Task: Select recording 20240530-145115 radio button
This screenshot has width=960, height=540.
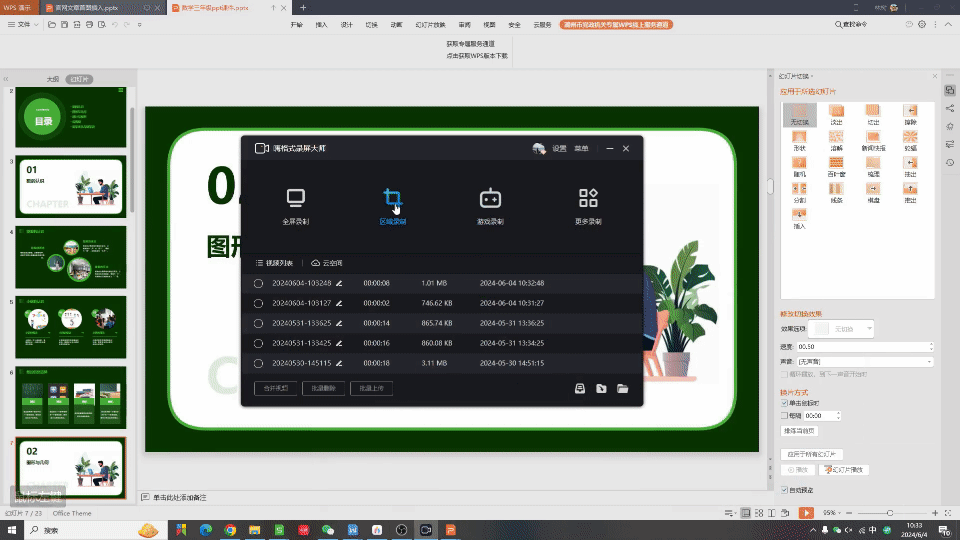Action: 258,363
